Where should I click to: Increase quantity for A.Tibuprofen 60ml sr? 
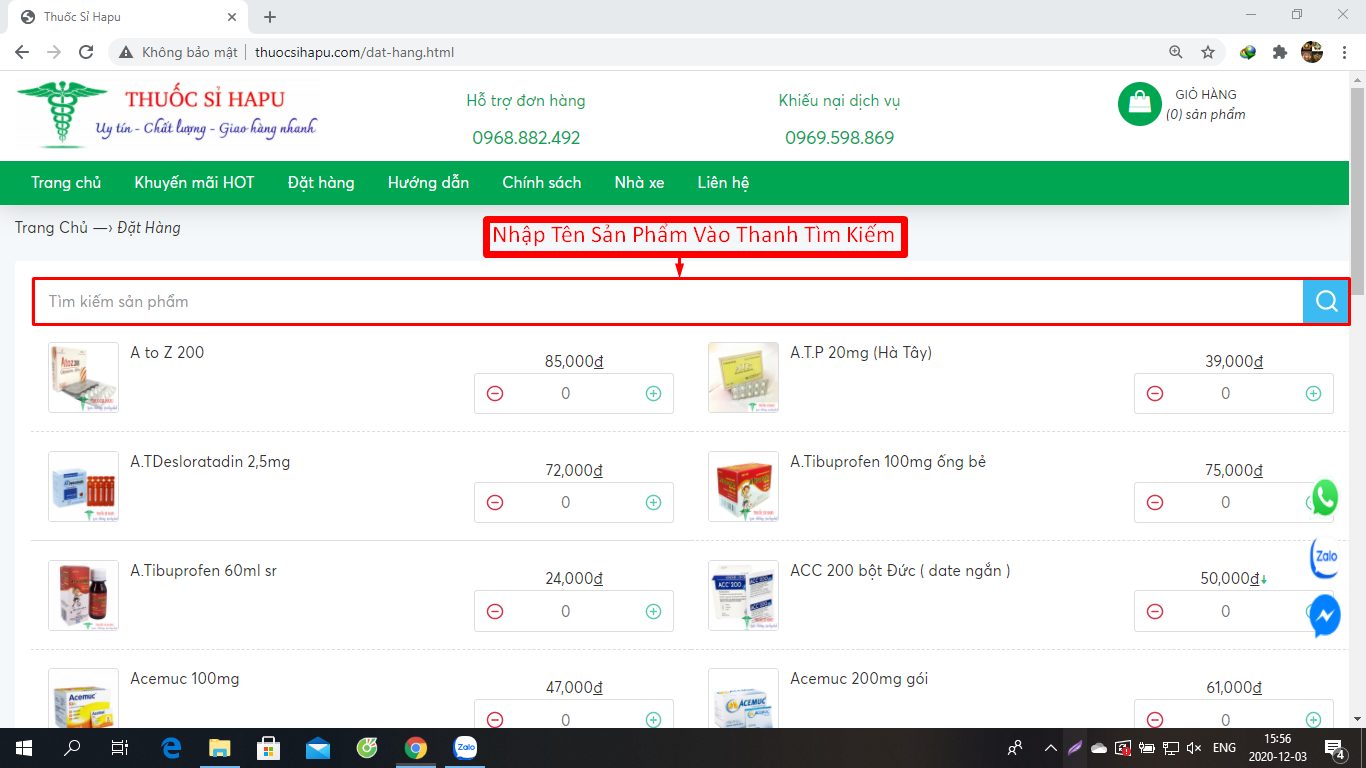pyautogui.click(x=653, y=611)
